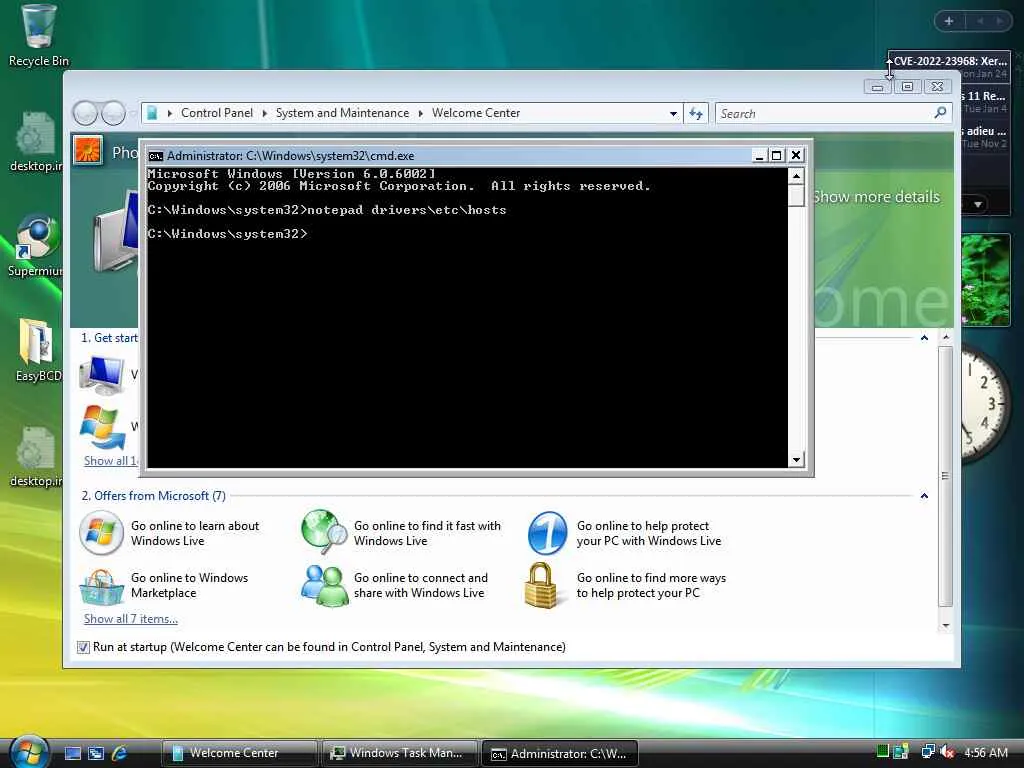Screen dimensions: 1024x768
Task: Collapse Offers from Microsoft section chevron
Action: (x=924, y=496)
